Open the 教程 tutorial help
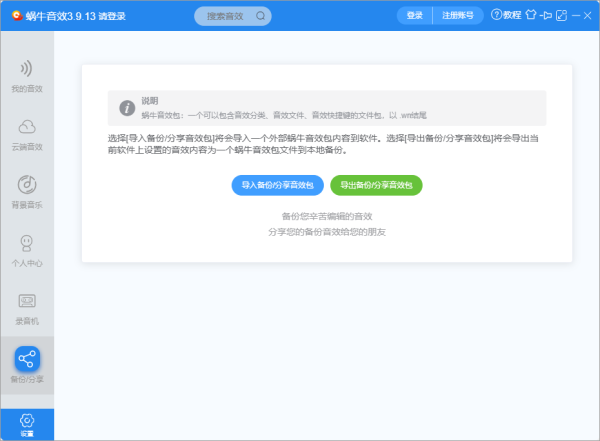600x441 pixels. click(506, 15)
